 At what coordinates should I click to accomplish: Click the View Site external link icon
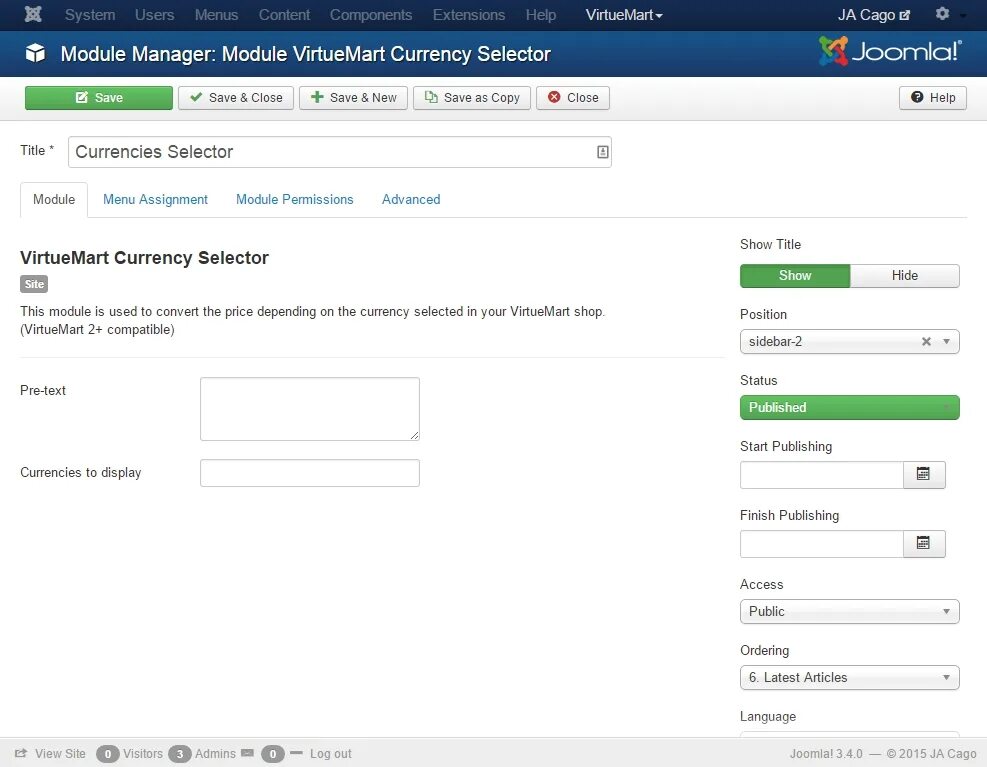coord(21,753)
